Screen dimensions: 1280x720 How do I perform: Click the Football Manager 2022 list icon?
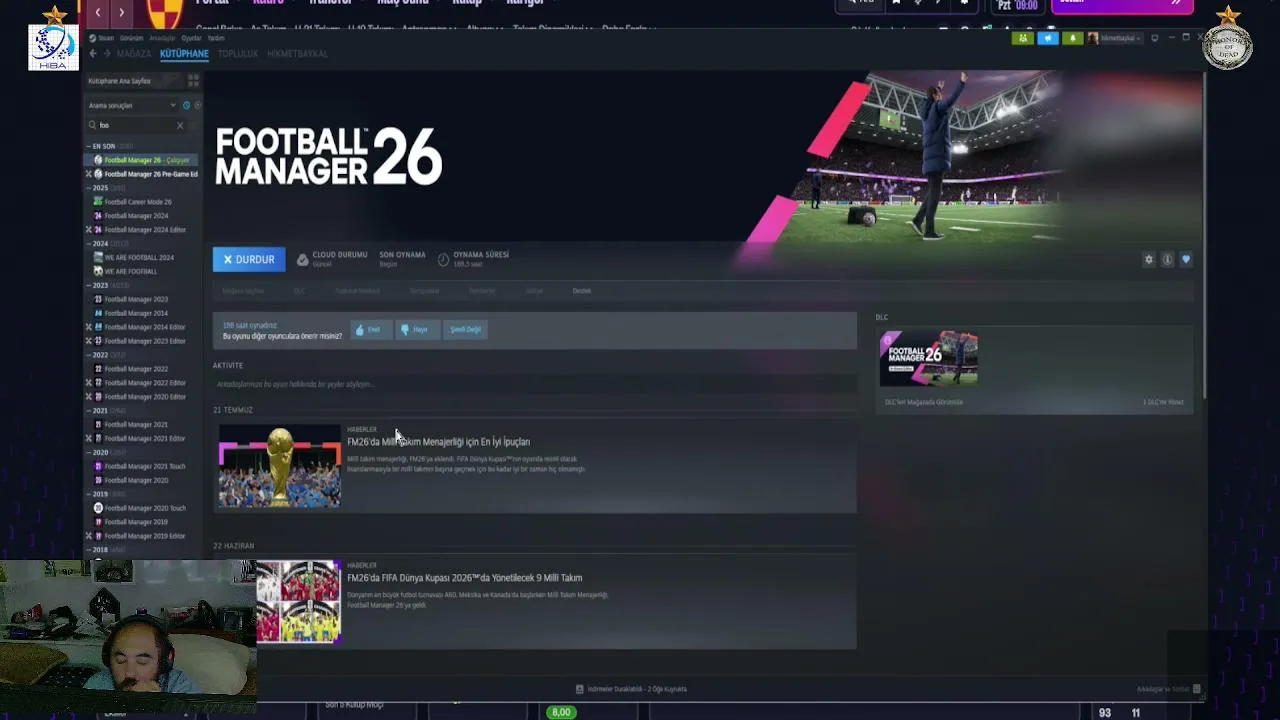(98, 369)
